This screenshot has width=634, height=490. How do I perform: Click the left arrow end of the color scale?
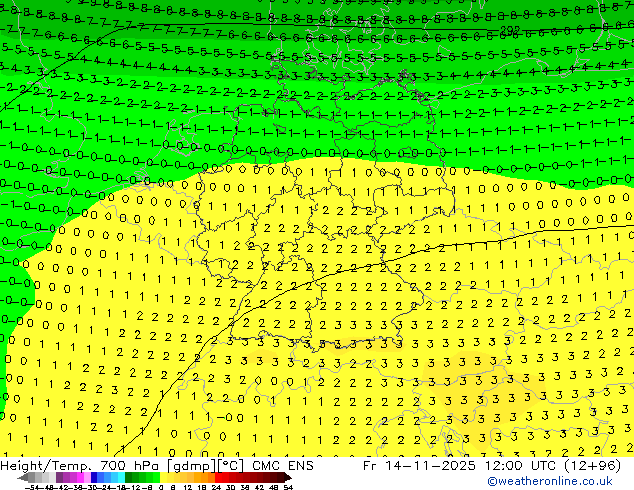[22, 478]
